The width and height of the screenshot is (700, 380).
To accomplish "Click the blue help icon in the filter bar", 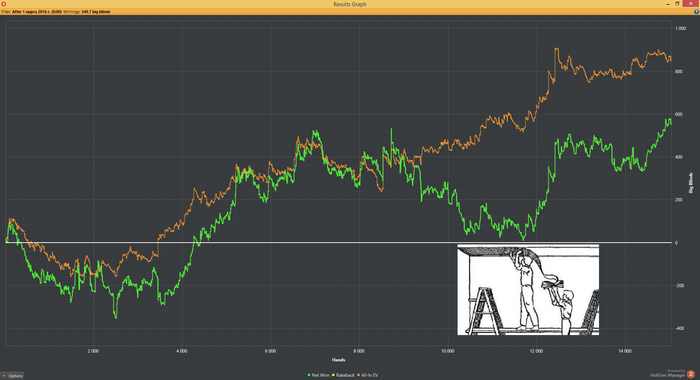I will [696, 12].
